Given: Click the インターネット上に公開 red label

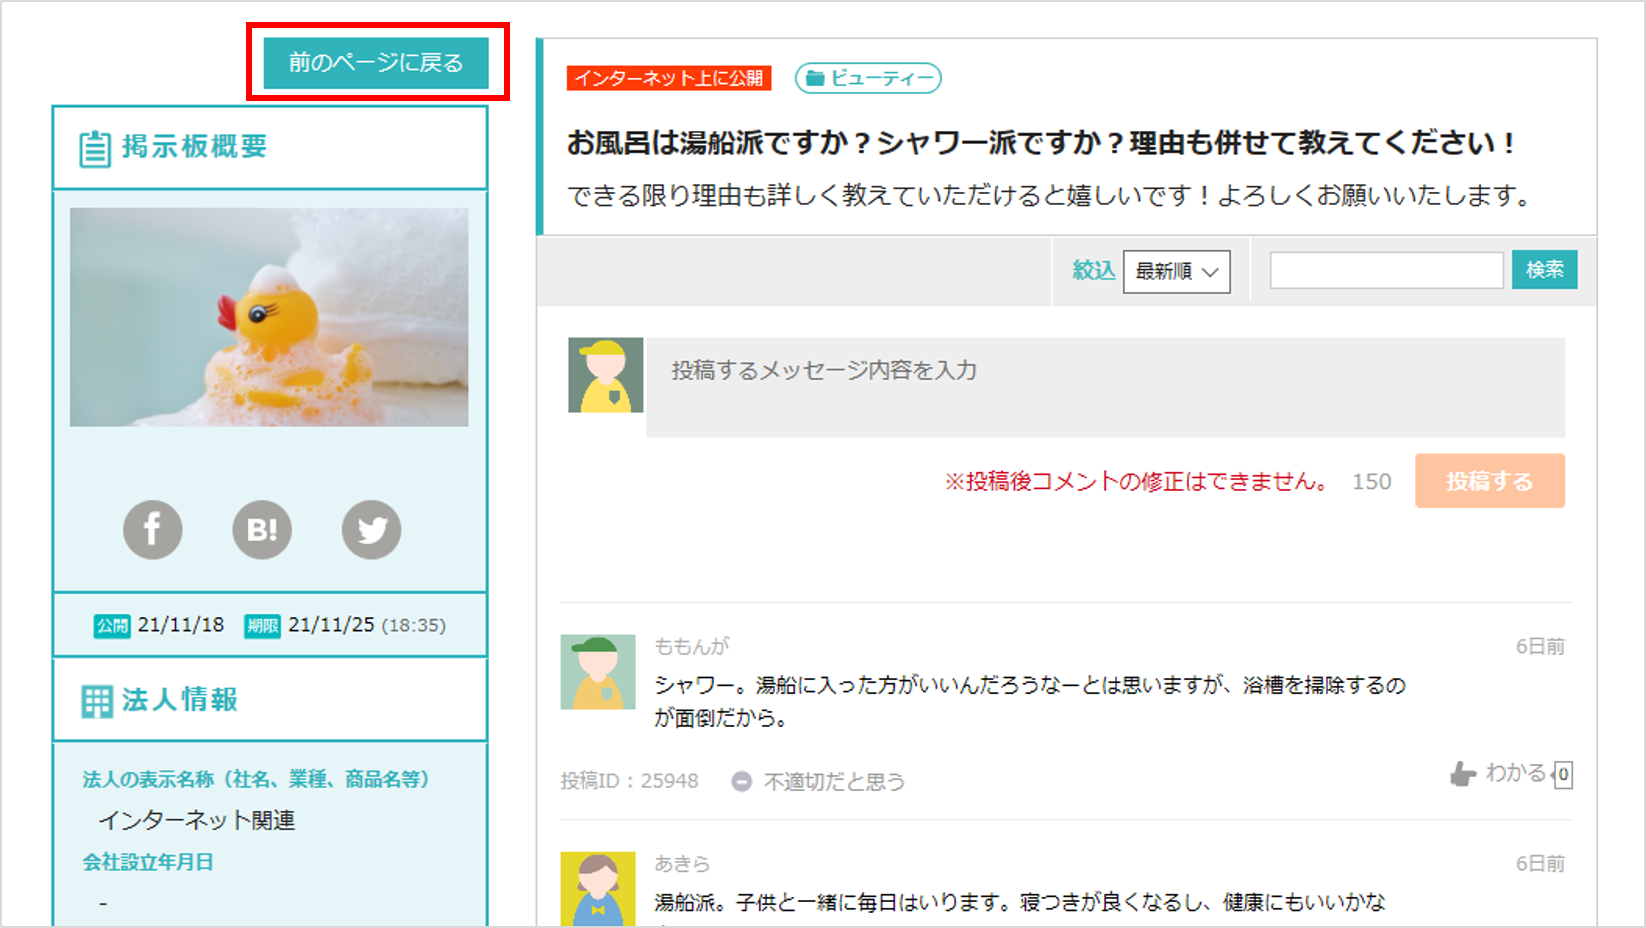Looking at the screenshot, I should (x=669, y=78).
